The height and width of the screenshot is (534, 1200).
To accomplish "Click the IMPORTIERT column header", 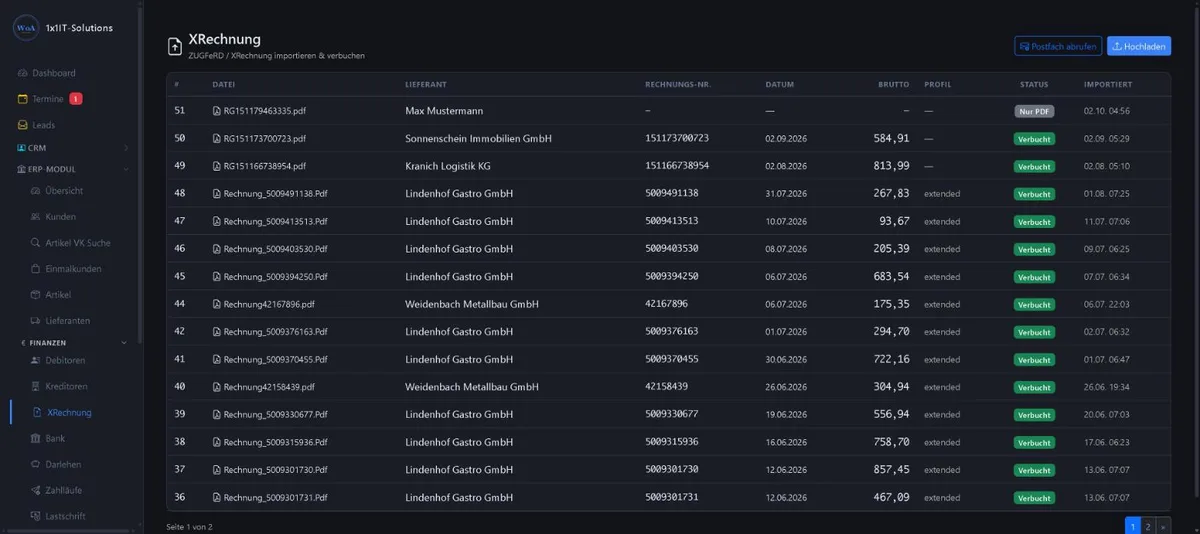I will 1108,84.
